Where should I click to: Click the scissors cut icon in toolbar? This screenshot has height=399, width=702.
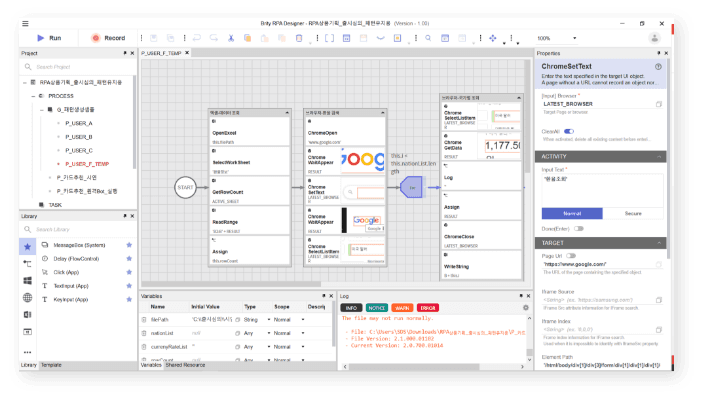coord(231,38)
